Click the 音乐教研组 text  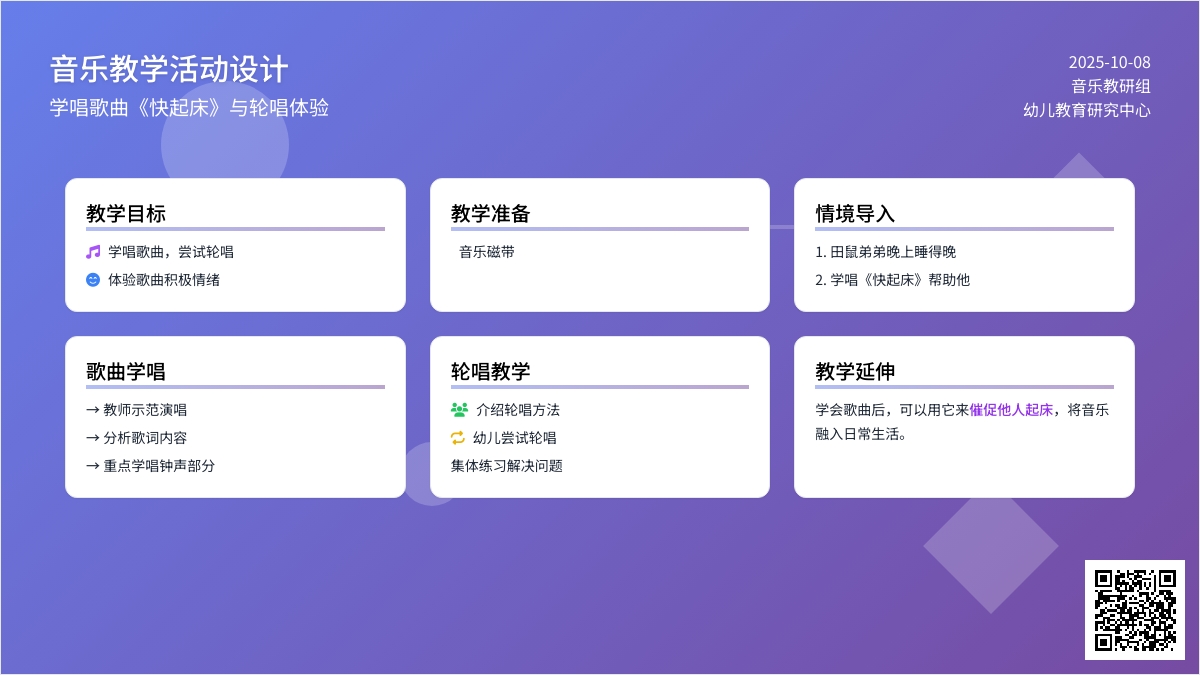[1110, 87]
